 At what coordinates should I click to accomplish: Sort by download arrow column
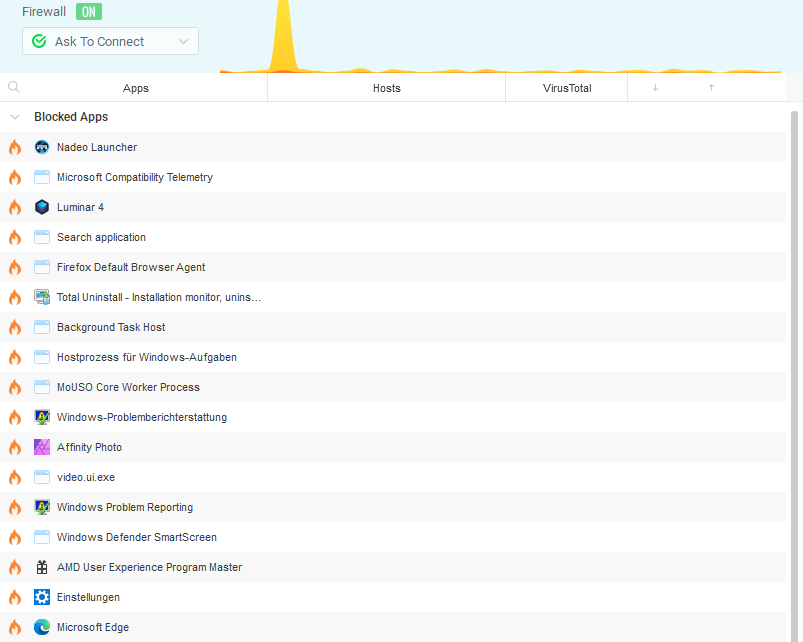[x=655, y=88]
